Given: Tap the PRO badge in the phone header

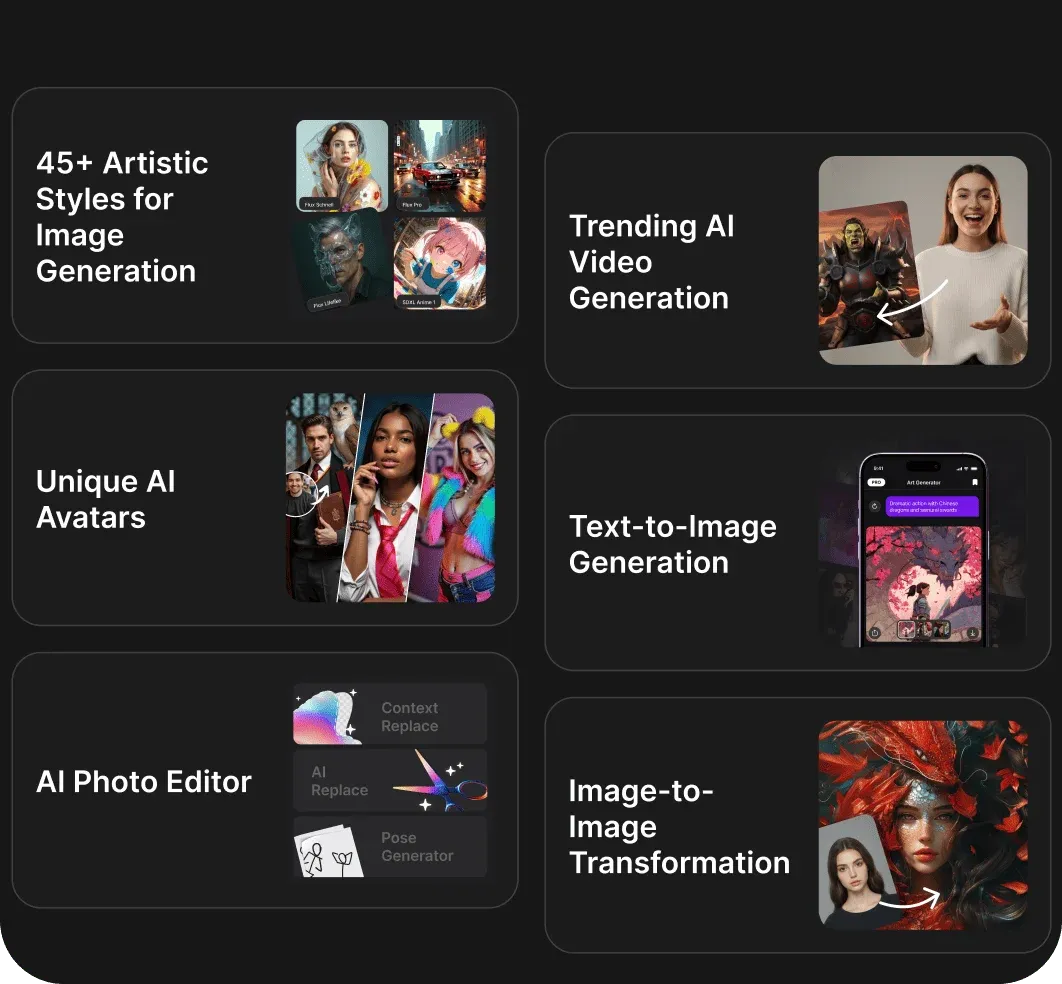Looking at the screenshot, I should pyautogui.click(x=875, y=482).
